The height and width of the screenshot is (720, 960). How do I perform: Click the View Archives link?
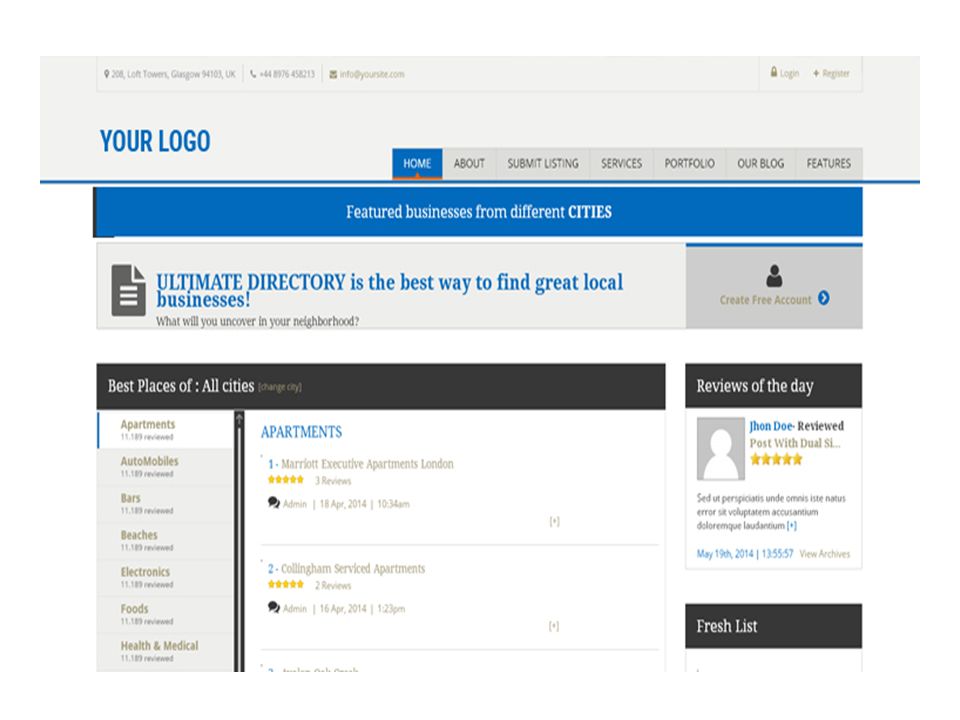(x=825, y=553)
